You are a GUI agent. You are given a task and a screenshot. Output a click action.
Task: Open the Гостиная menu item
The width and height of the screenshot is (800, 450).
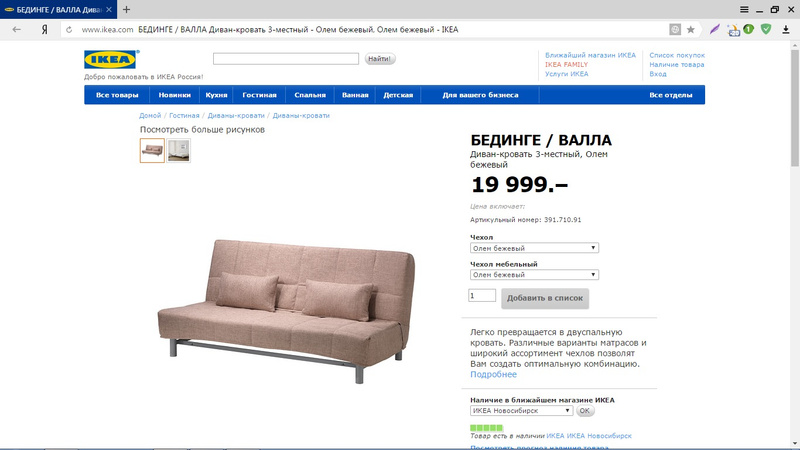click(259, 95)
